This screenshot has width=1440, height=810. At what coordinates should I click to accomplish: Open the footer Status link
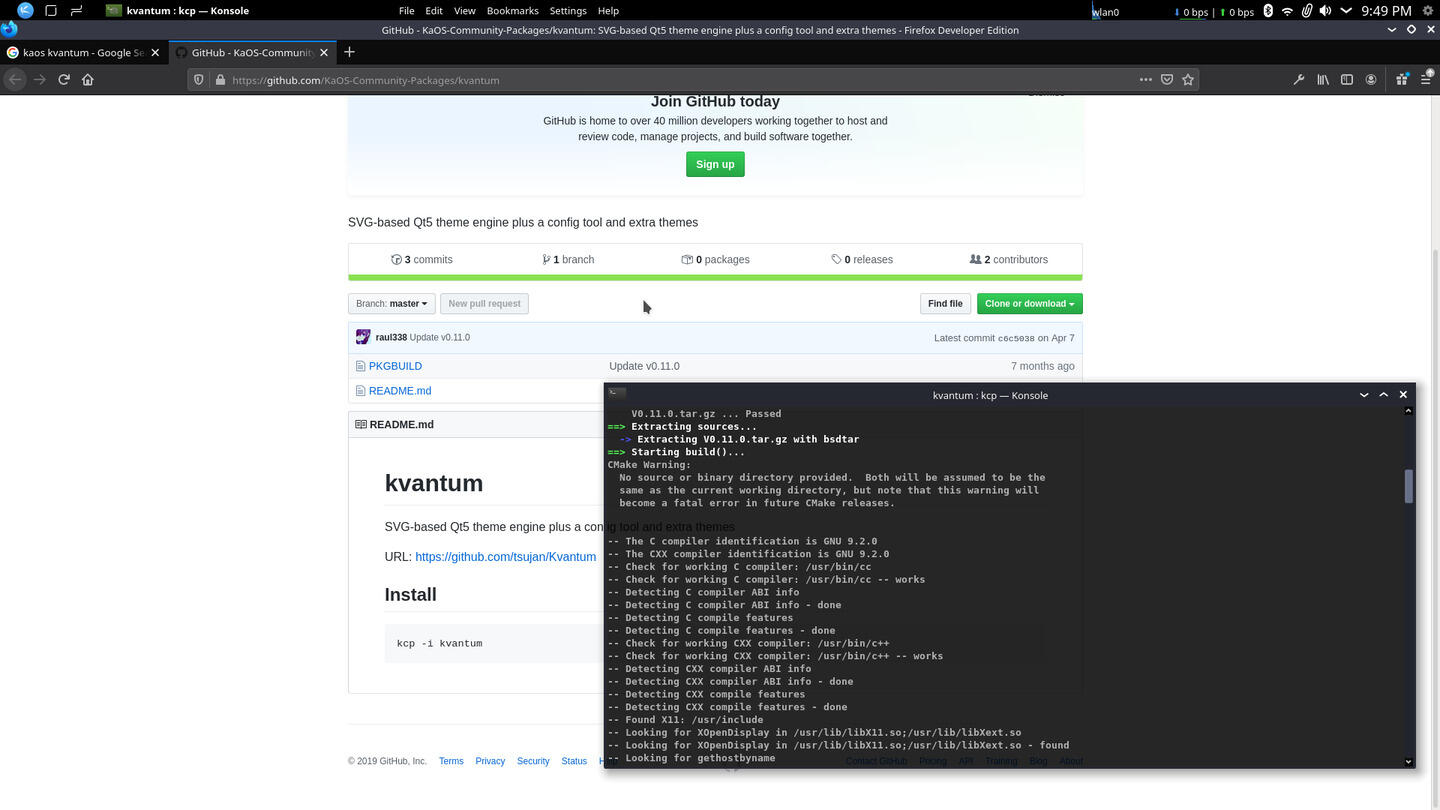tap(574, 761)
